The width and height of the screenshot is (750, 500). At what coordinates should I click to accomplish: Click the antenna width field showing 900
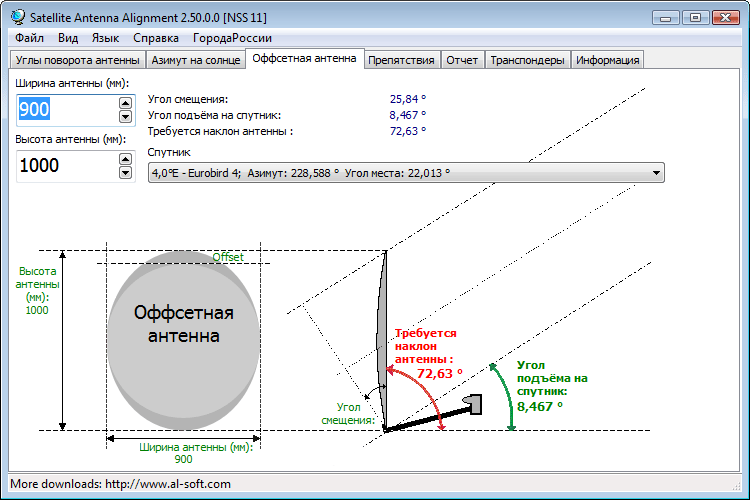point(67,110)
